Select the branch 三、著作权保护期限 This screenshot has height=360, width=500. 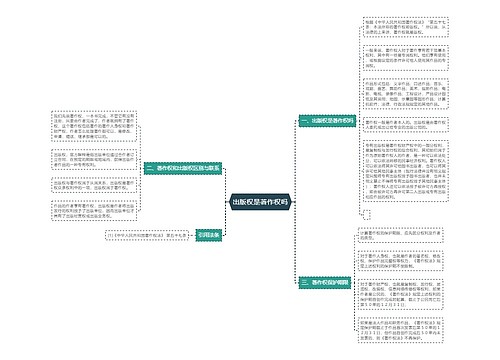pyautogui.click(x=325, y=283)
